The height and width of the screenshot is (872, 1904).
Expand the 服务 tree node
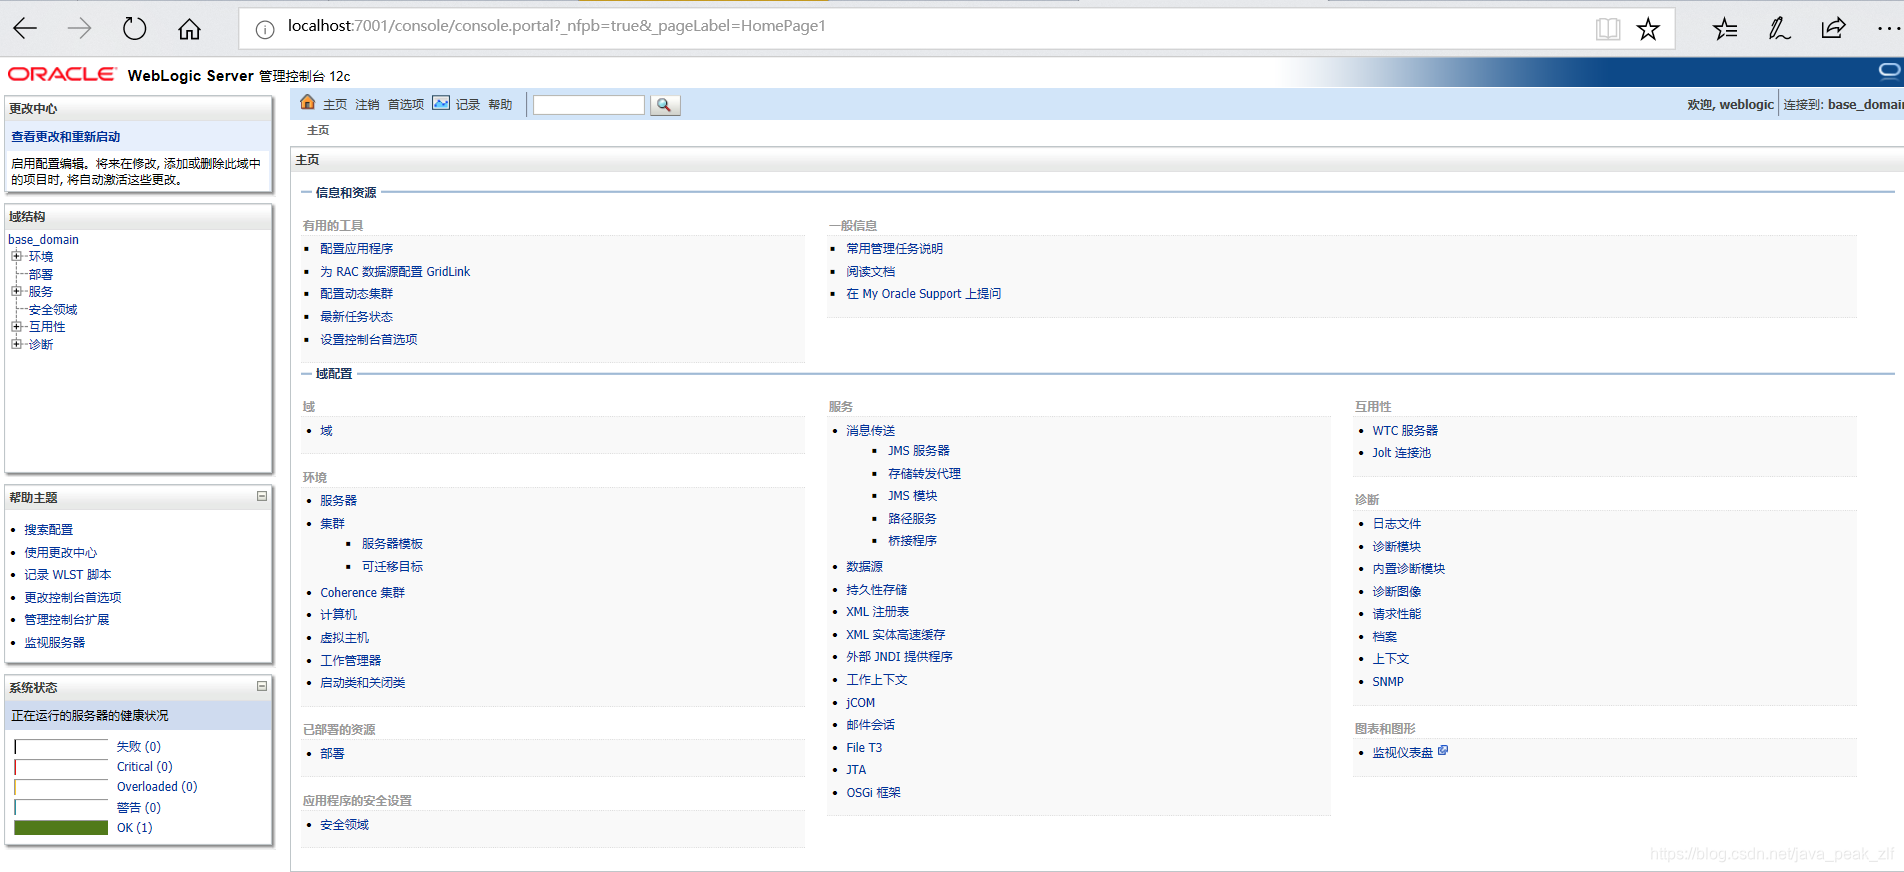16,291
